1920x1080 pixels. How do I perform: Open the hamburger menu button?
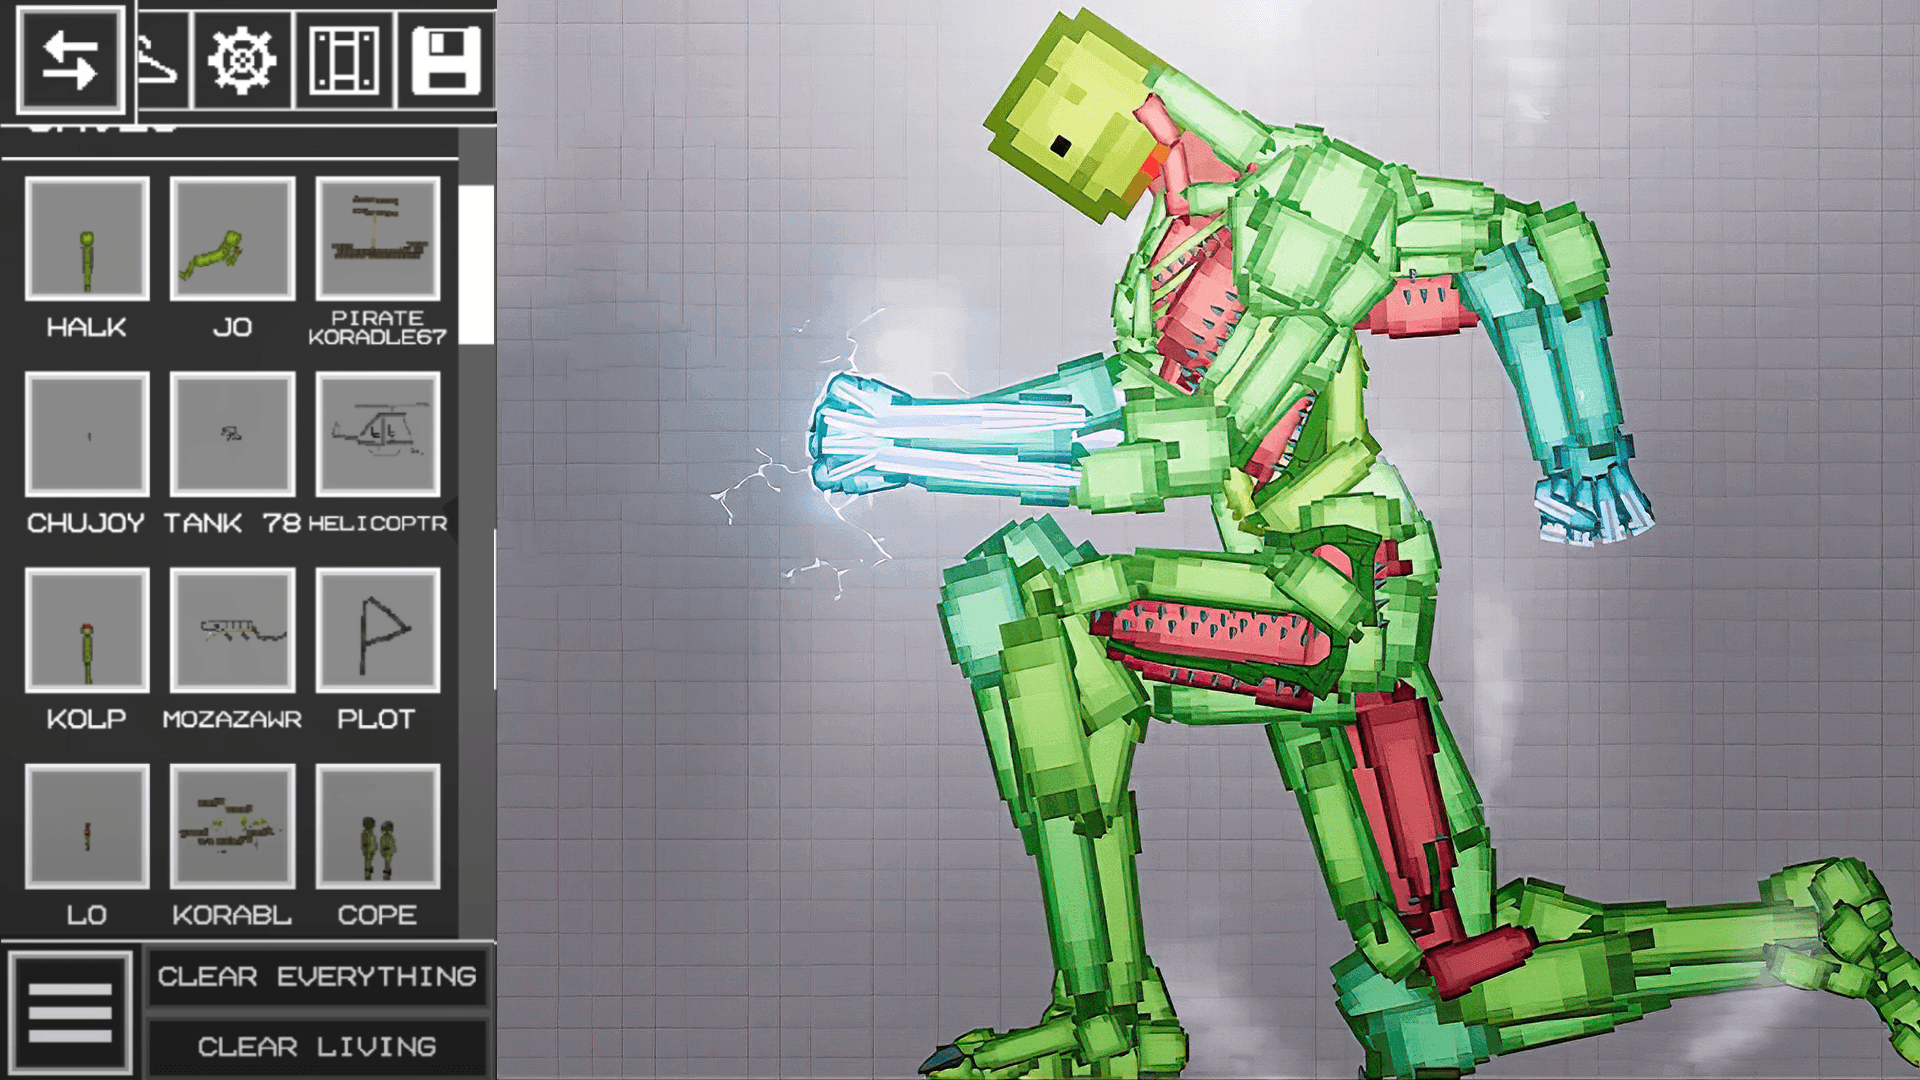pos(70,1012)
